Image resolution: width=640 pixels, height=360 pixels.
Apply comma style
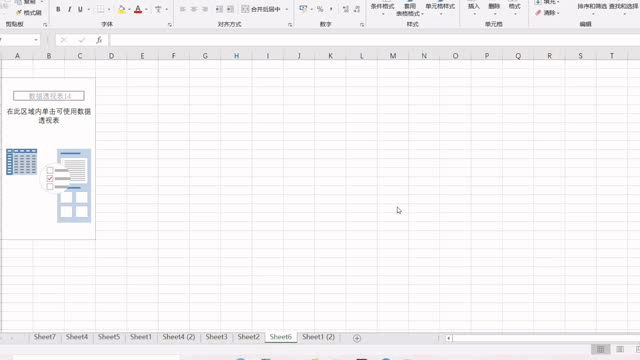[x=331, y=9]
